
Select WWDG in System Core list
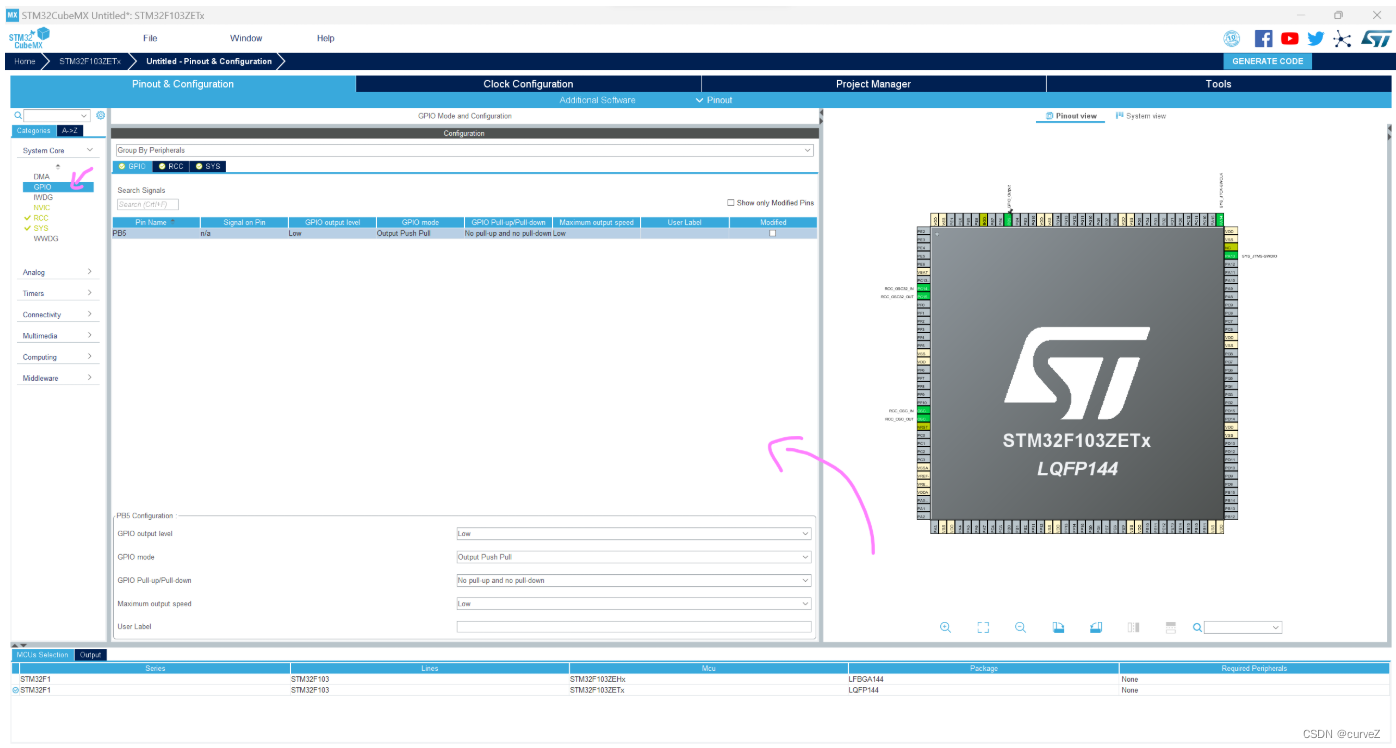(x=46, y=238)
